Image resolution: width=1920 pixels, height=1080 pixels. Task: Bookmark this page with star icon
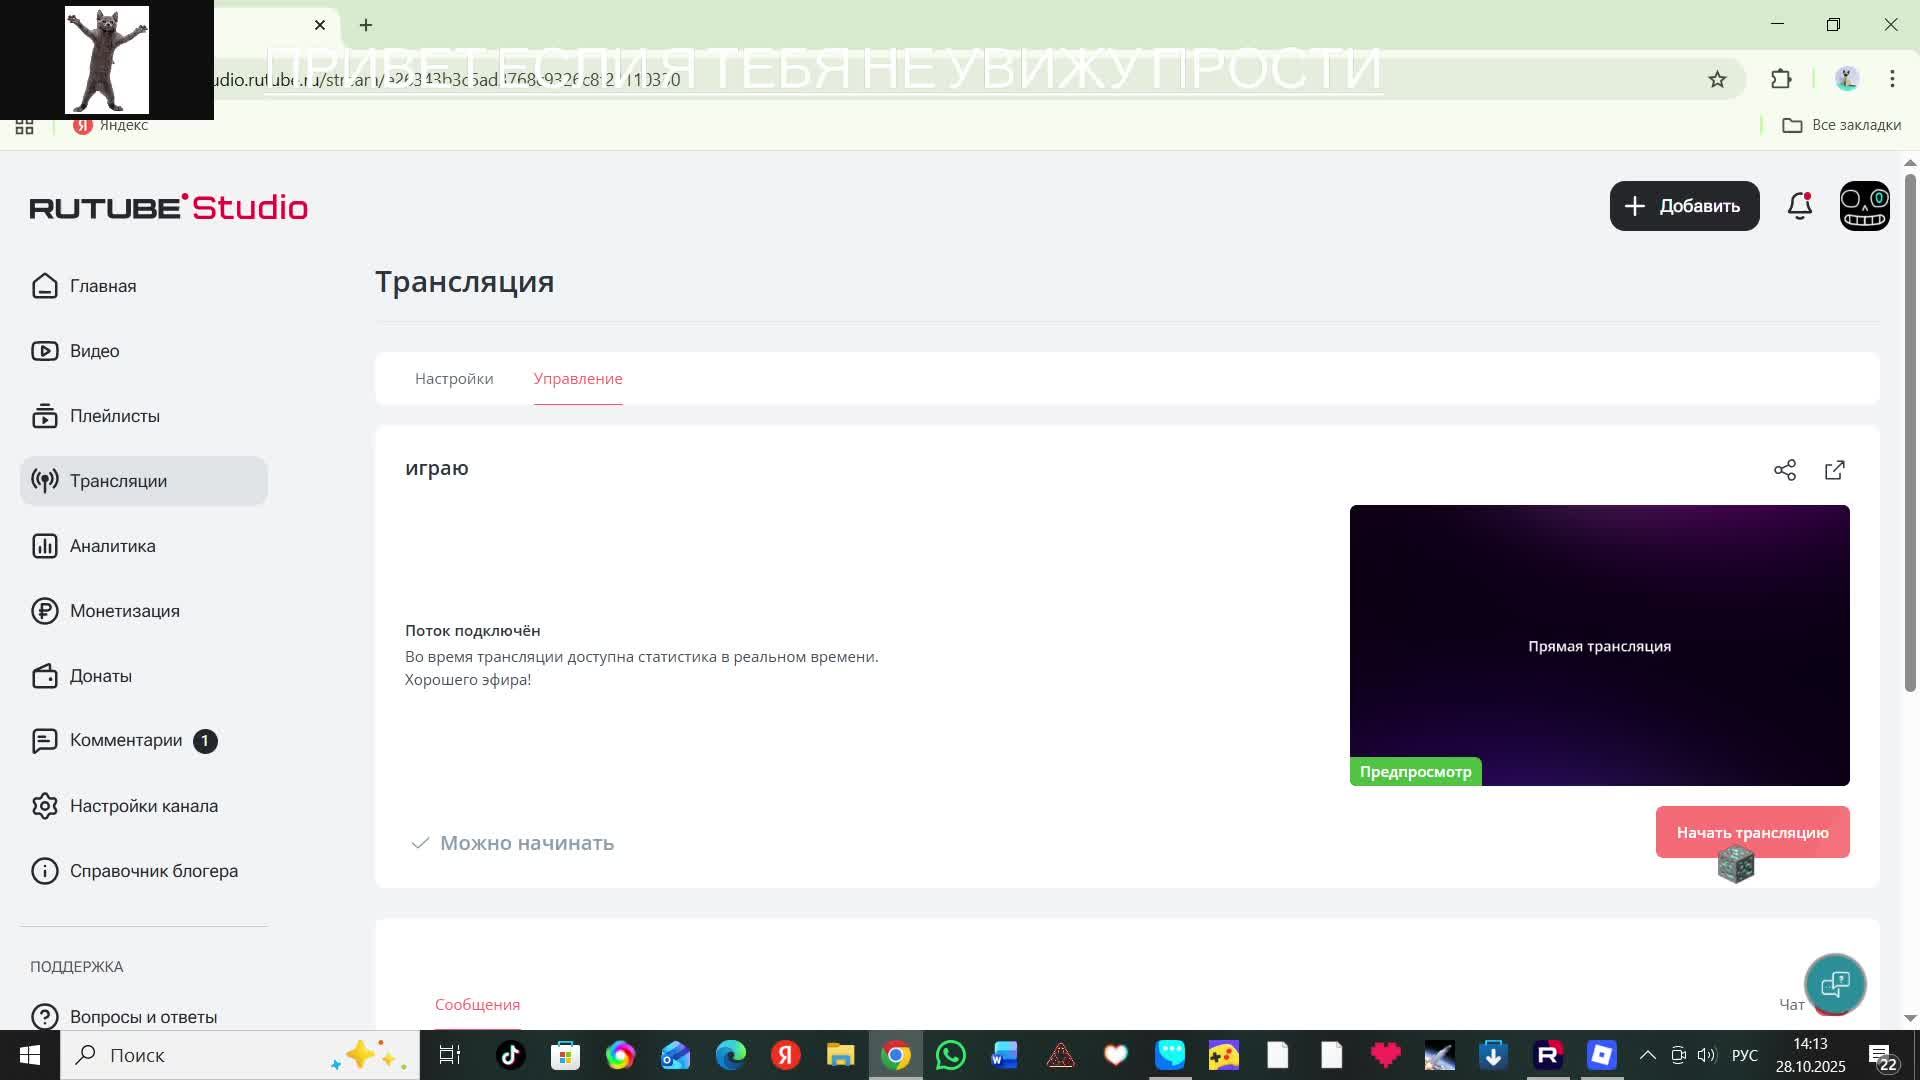pos(1717,79)
